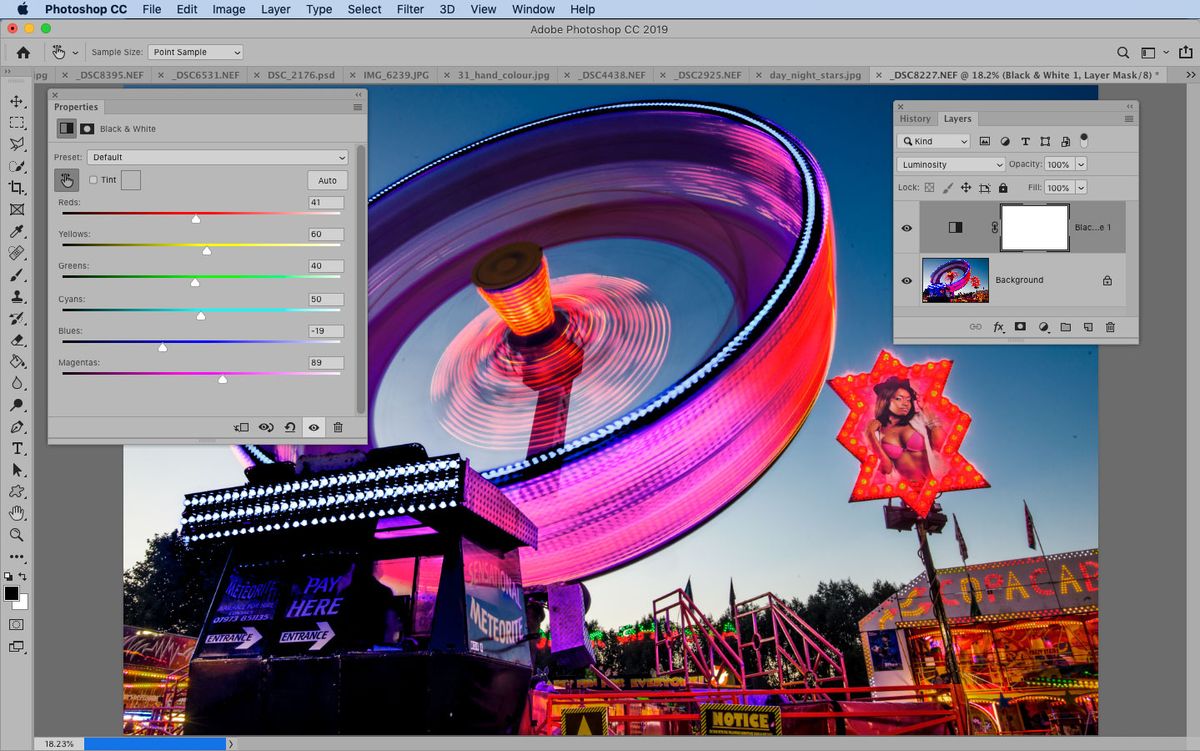The width and height of the screenshot is (1200, 751).
Task: Add a new layer mask in the Layers panel
Action: (1020, 326)
